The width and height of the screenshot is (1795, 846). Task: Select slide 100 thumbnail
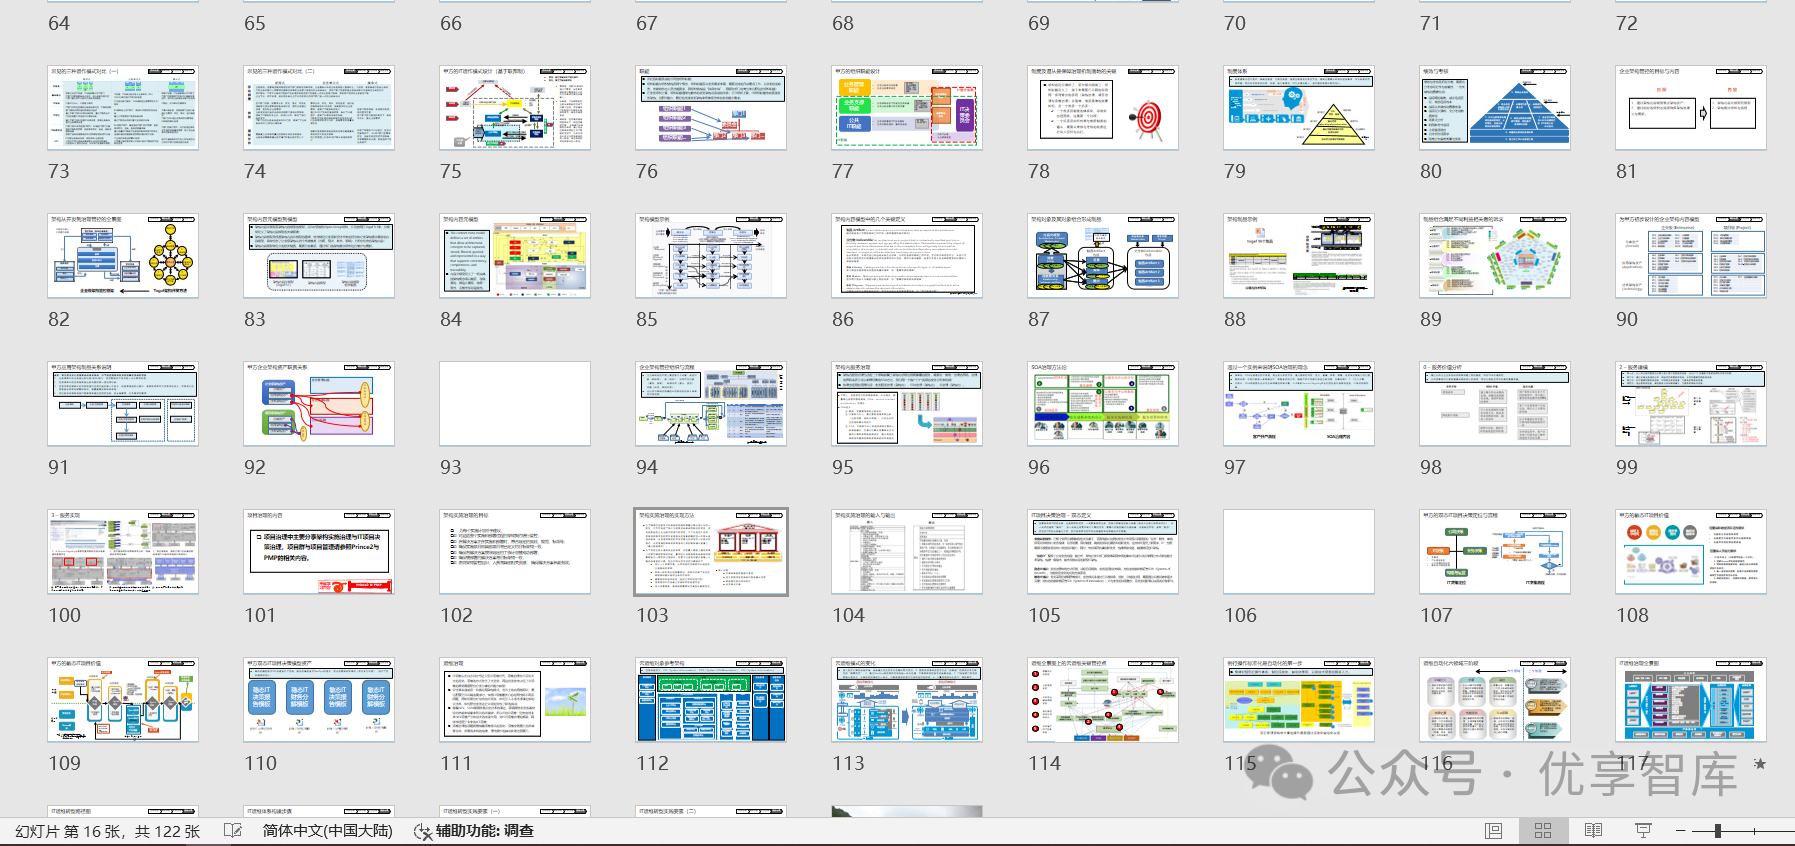coord(123,552)
